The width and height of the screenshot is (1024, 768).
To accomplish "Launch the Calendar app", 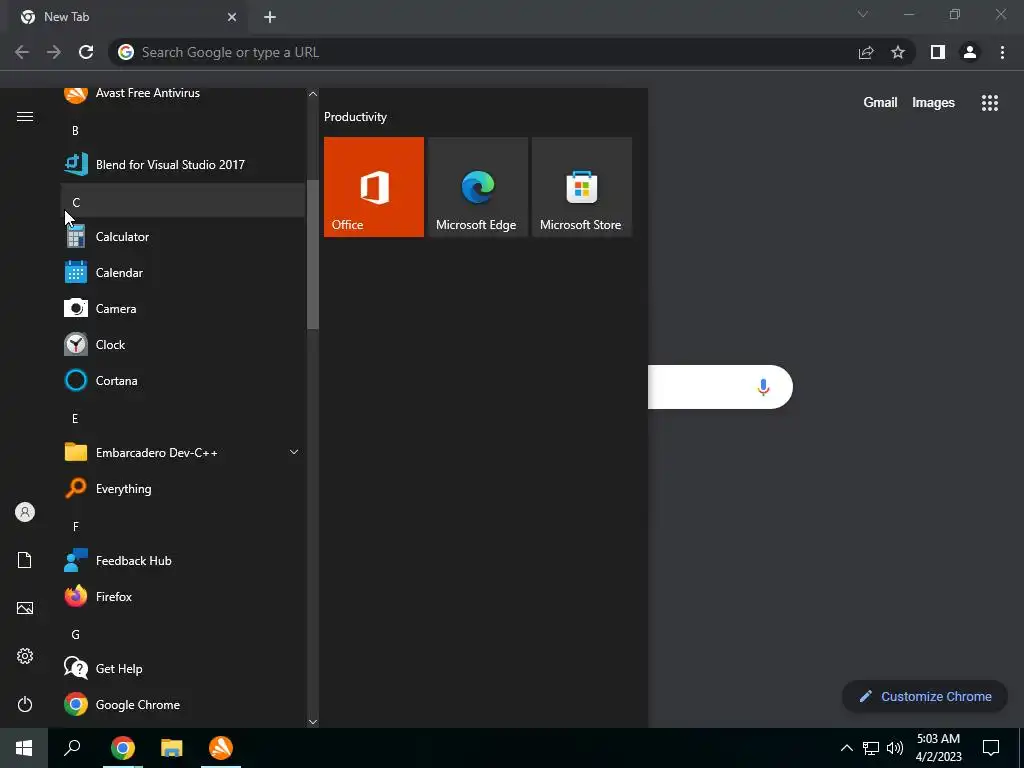I will (x=183, y=272).
